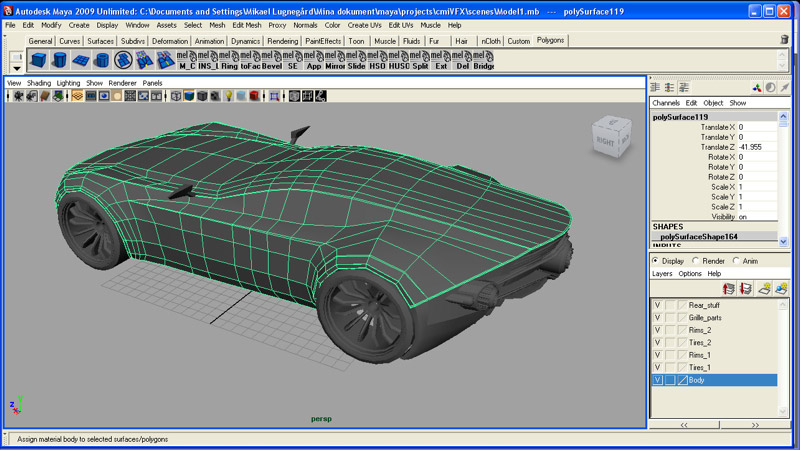Create a polygon cylinder from the shelf
The width and height of the screenshot is (800, 450).
[x=60, y=60]
